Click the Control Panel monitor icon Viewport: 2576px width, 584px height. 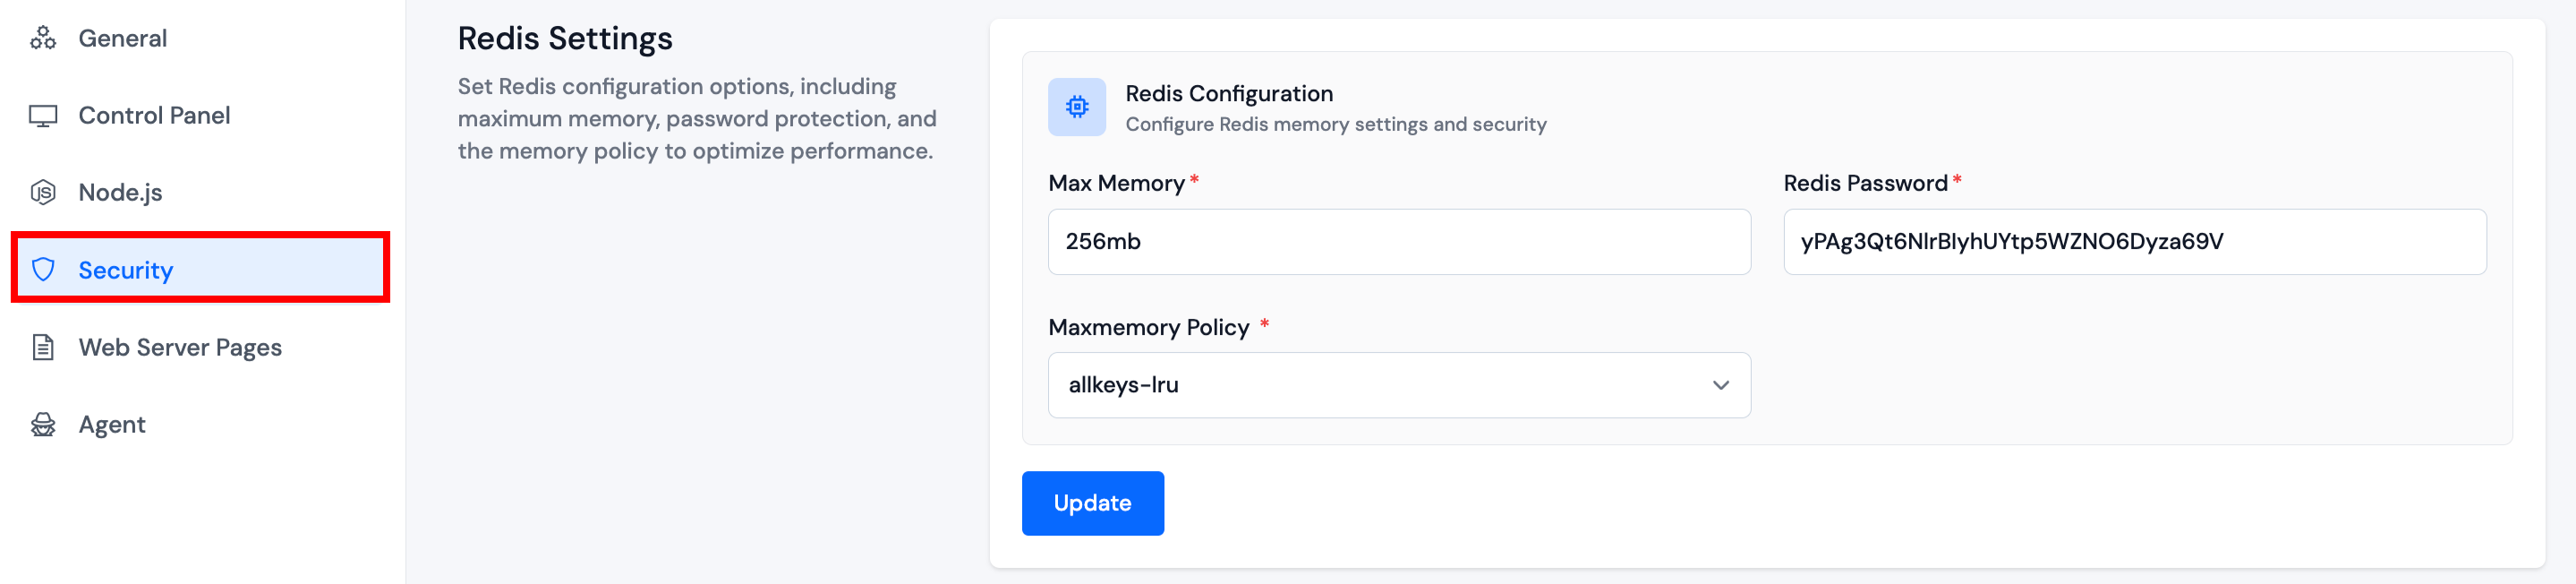[x=43, y=116]
